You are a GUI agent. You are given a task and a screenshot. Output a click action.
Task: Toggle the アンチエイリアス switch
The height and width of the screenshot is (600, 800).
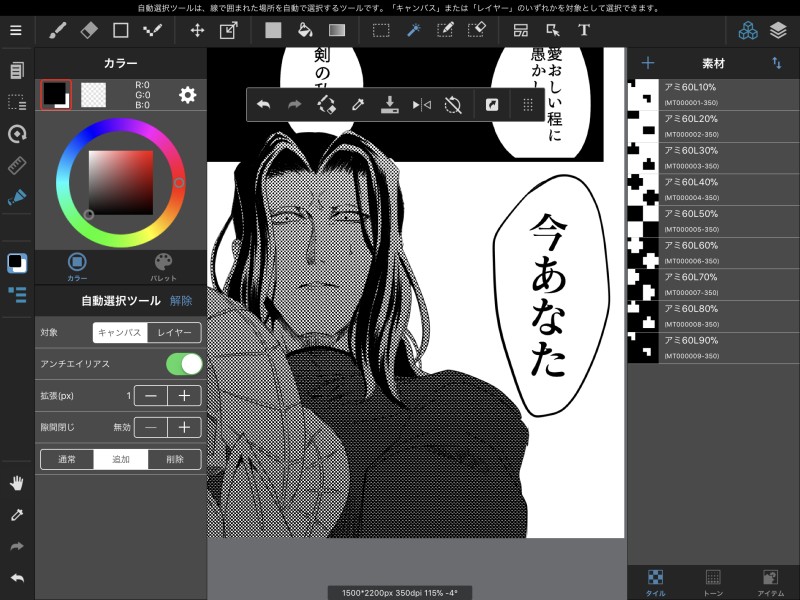tap(184, 364)
